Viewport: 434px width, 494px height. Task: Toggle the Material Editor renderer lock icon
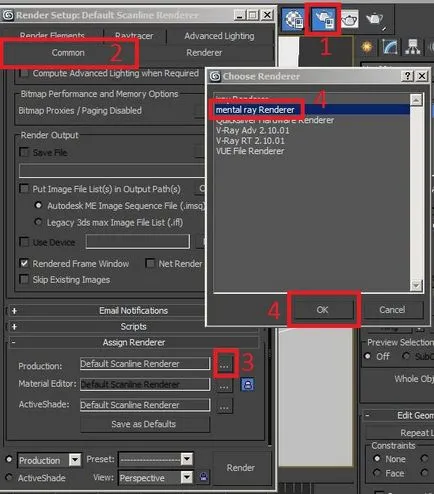pyautogui.click(x=247, y=384)
